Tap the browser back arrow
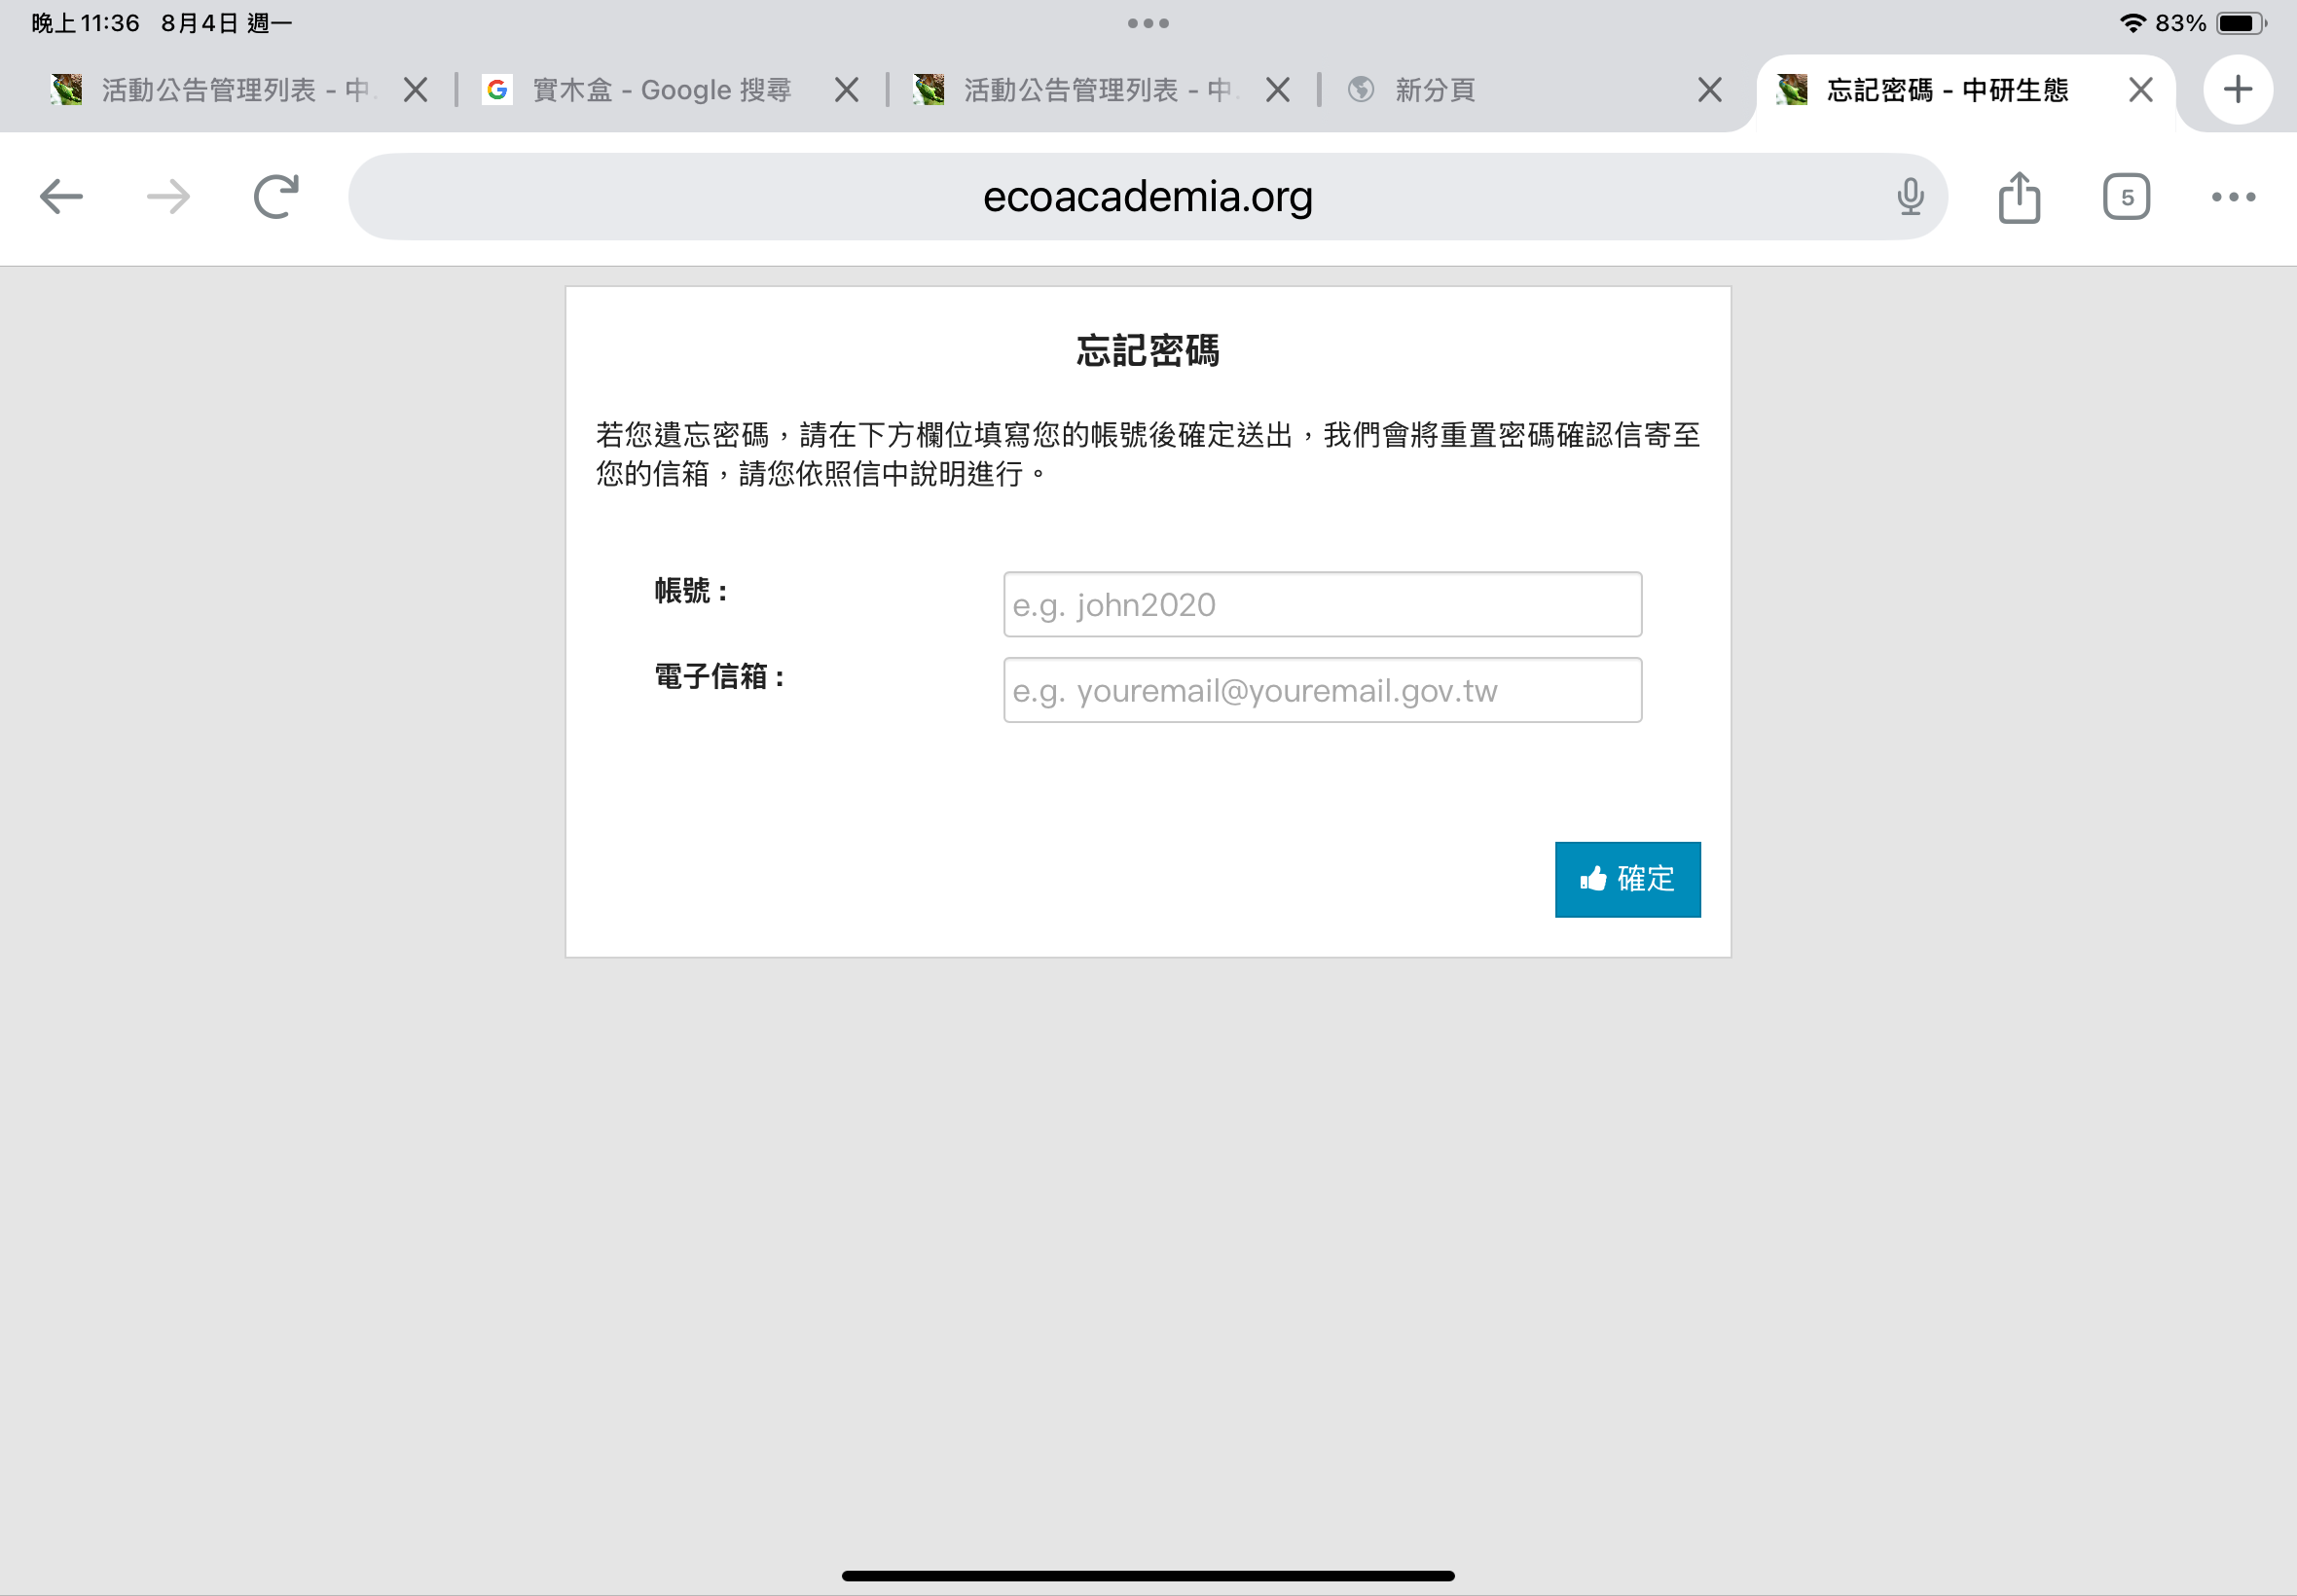 tap(61, 197)
